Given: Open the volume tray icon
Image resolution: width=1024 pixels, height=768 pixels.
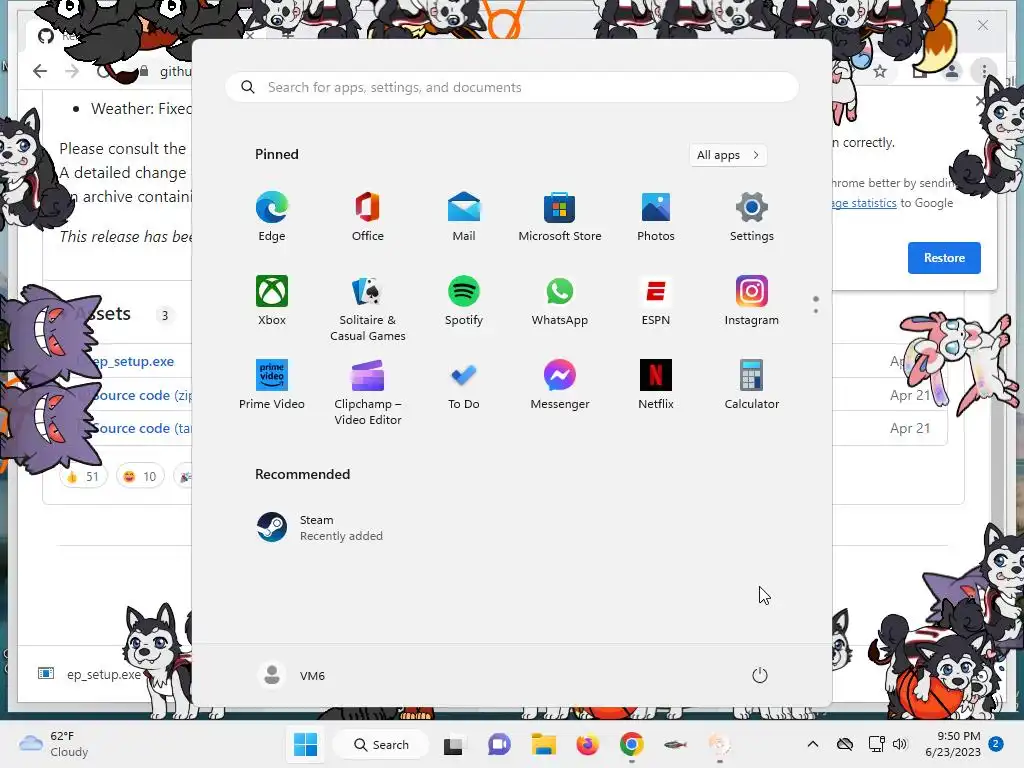Looking at the screenshot, I should click(x=900, y=744).
